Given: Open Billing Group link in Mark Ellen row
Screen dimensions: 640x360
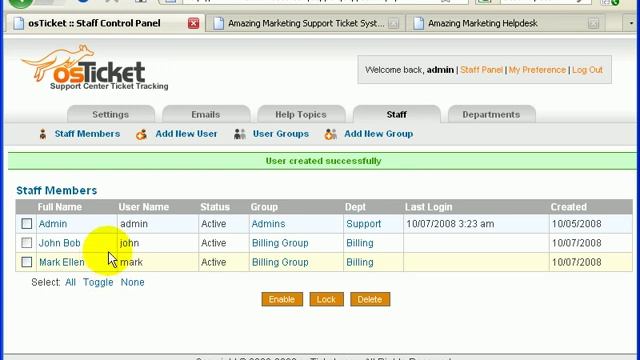Looking at the screenshot, I should (280, 262).
